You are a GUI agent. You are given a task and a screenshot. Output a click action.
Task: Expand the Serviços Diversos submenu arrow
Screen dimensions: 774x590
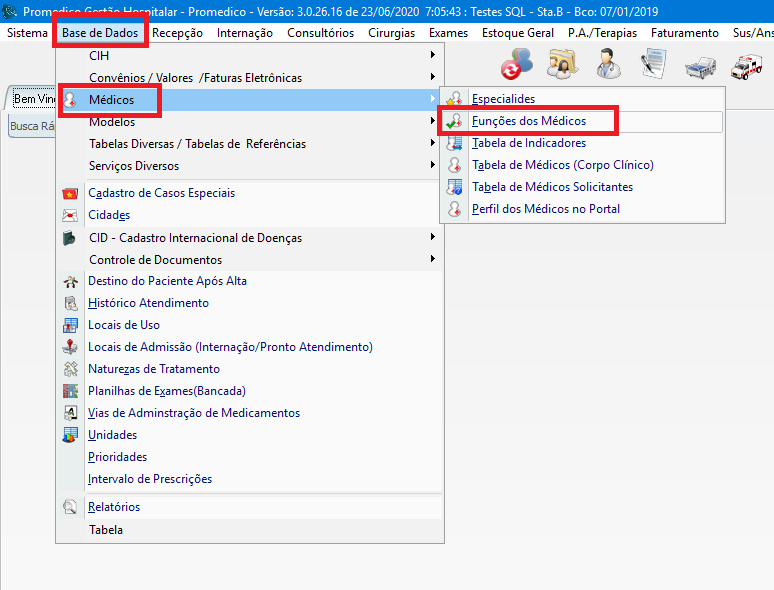(432, 164)
